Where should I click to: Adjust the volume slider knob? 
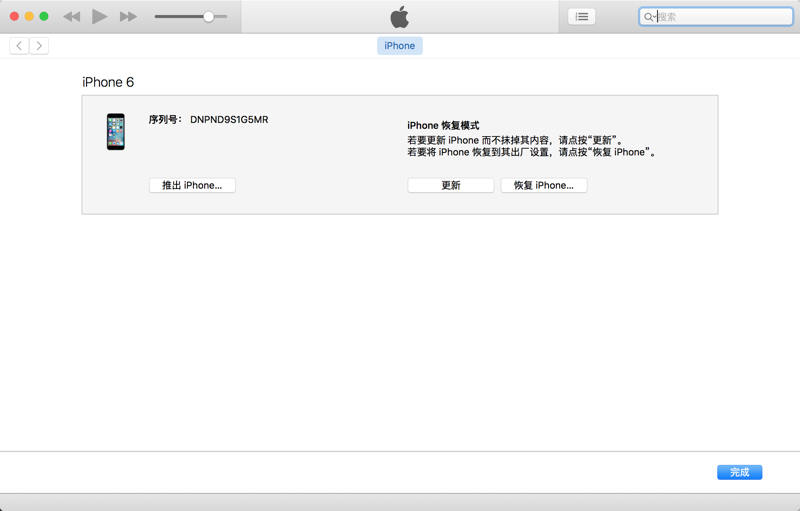208,17
